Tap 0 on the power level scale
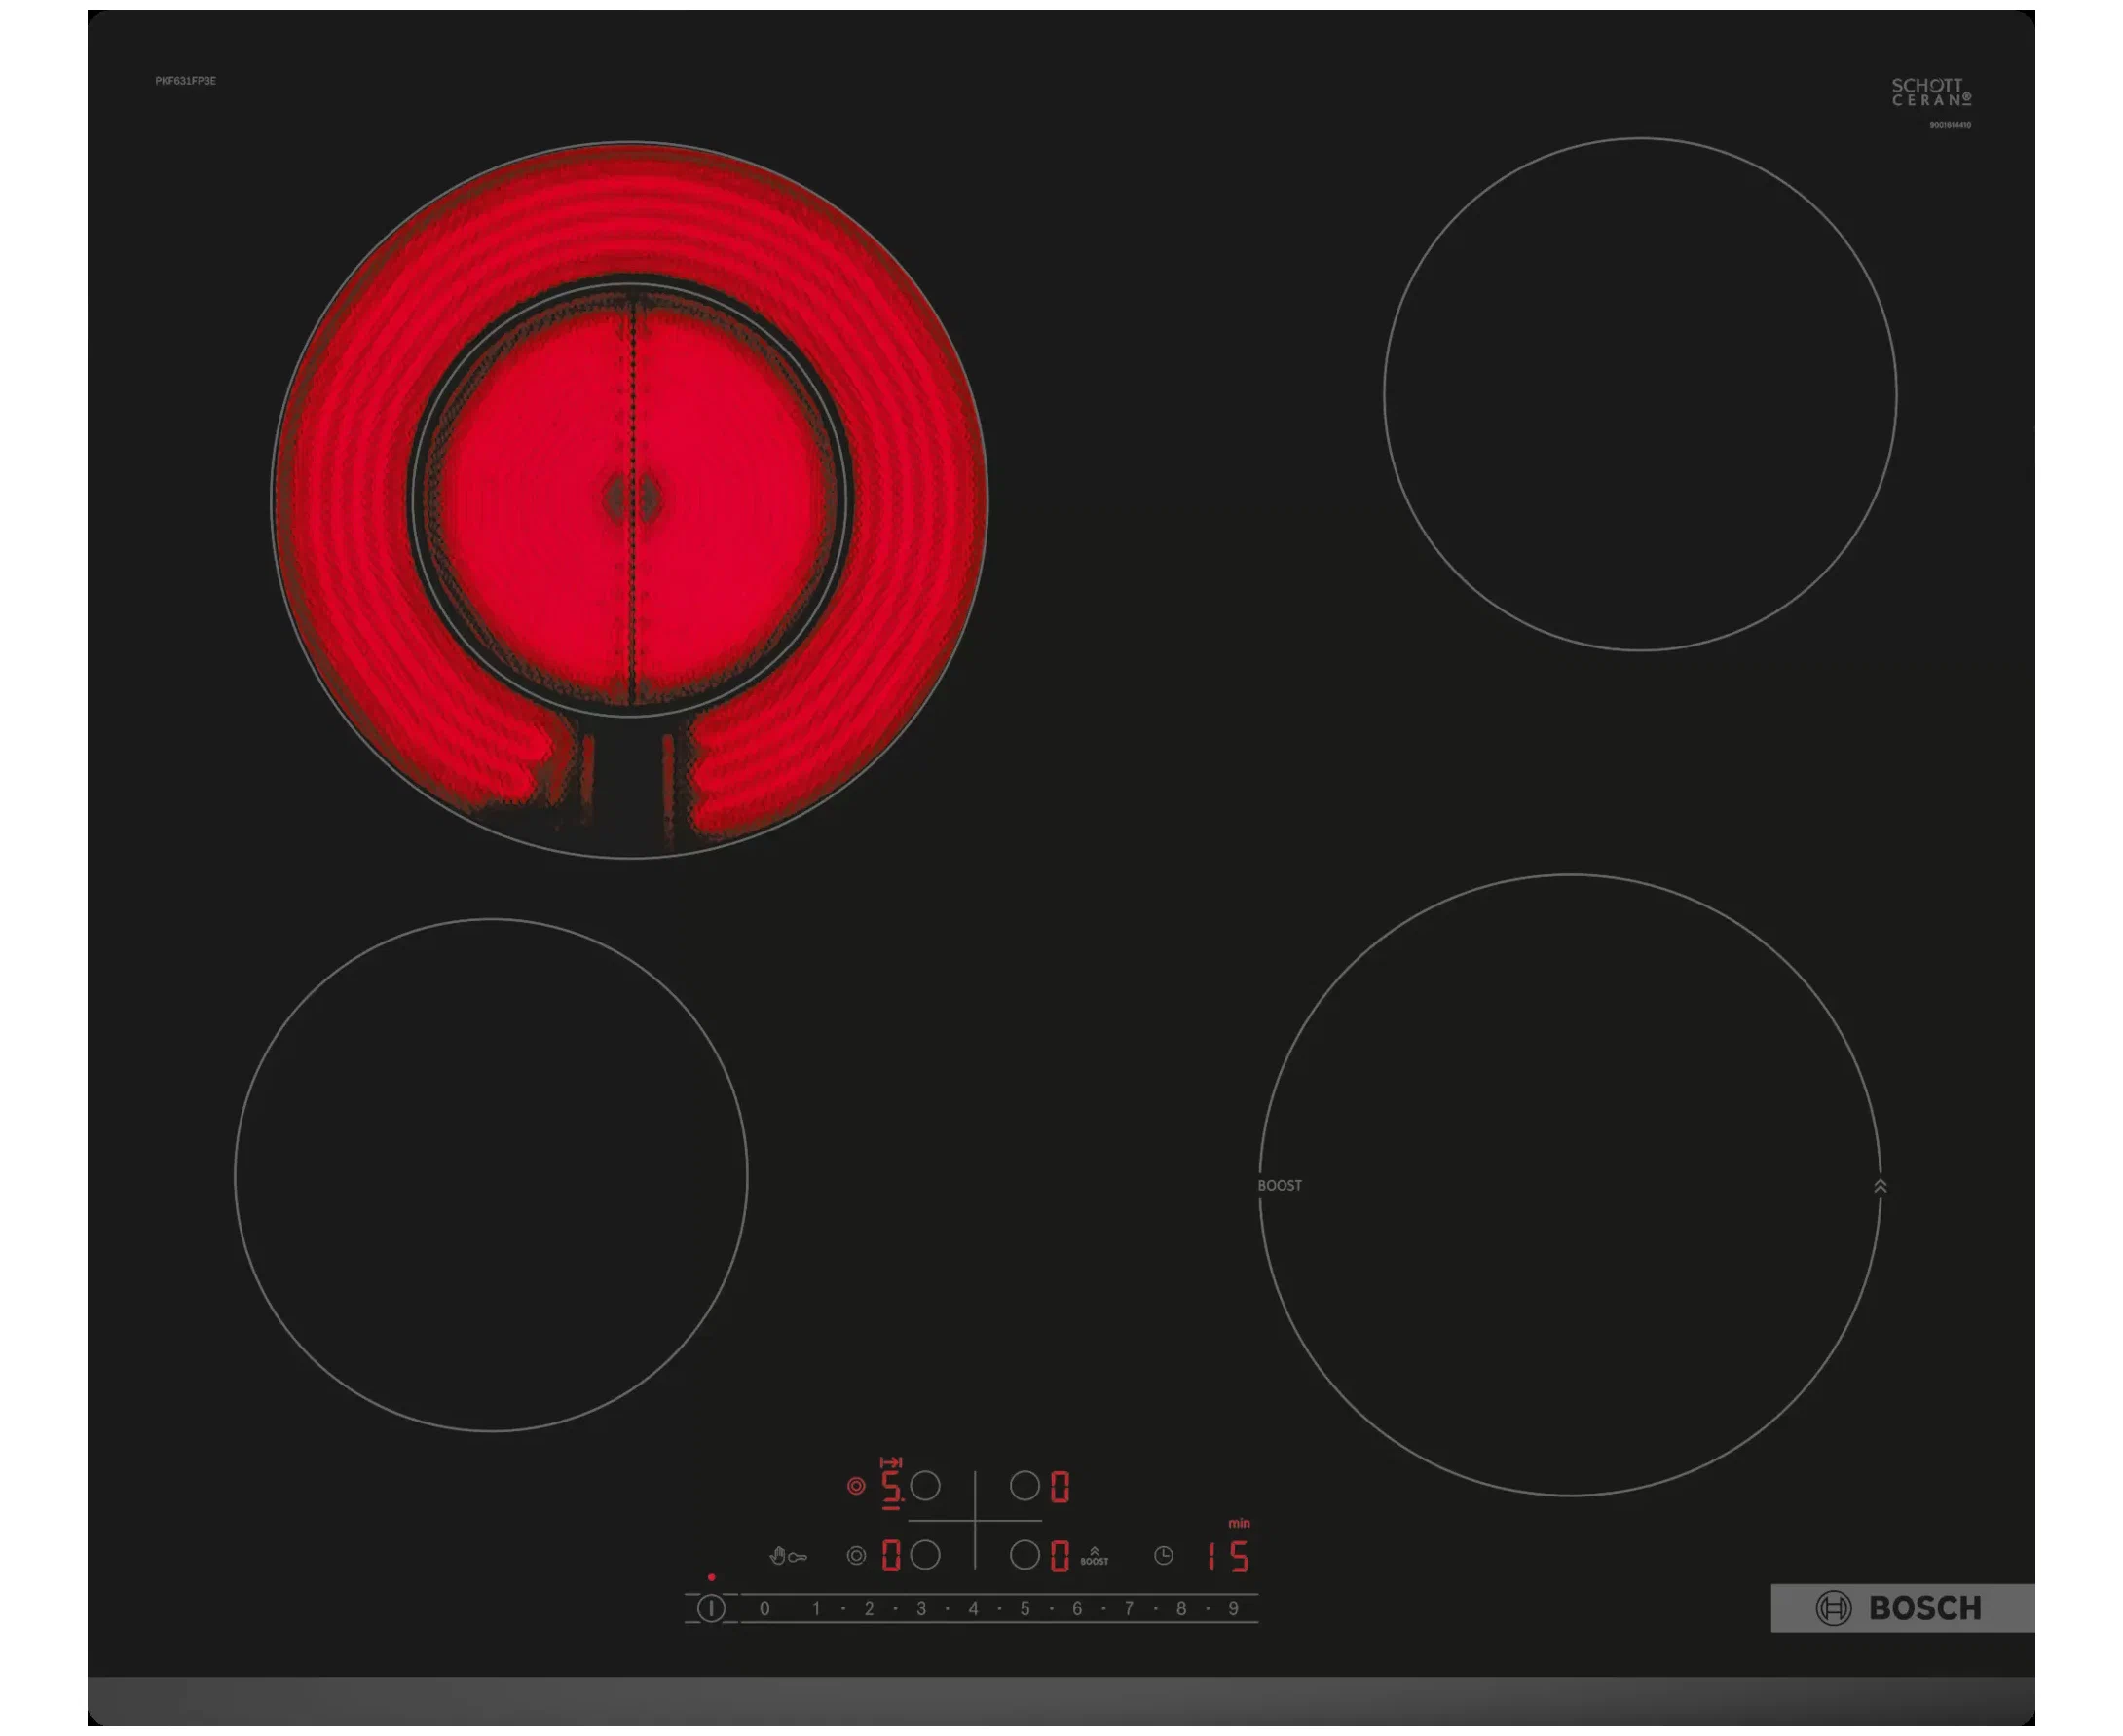The height and width of the screenshot is (1736, 2123). click(x=764, y=1608)
